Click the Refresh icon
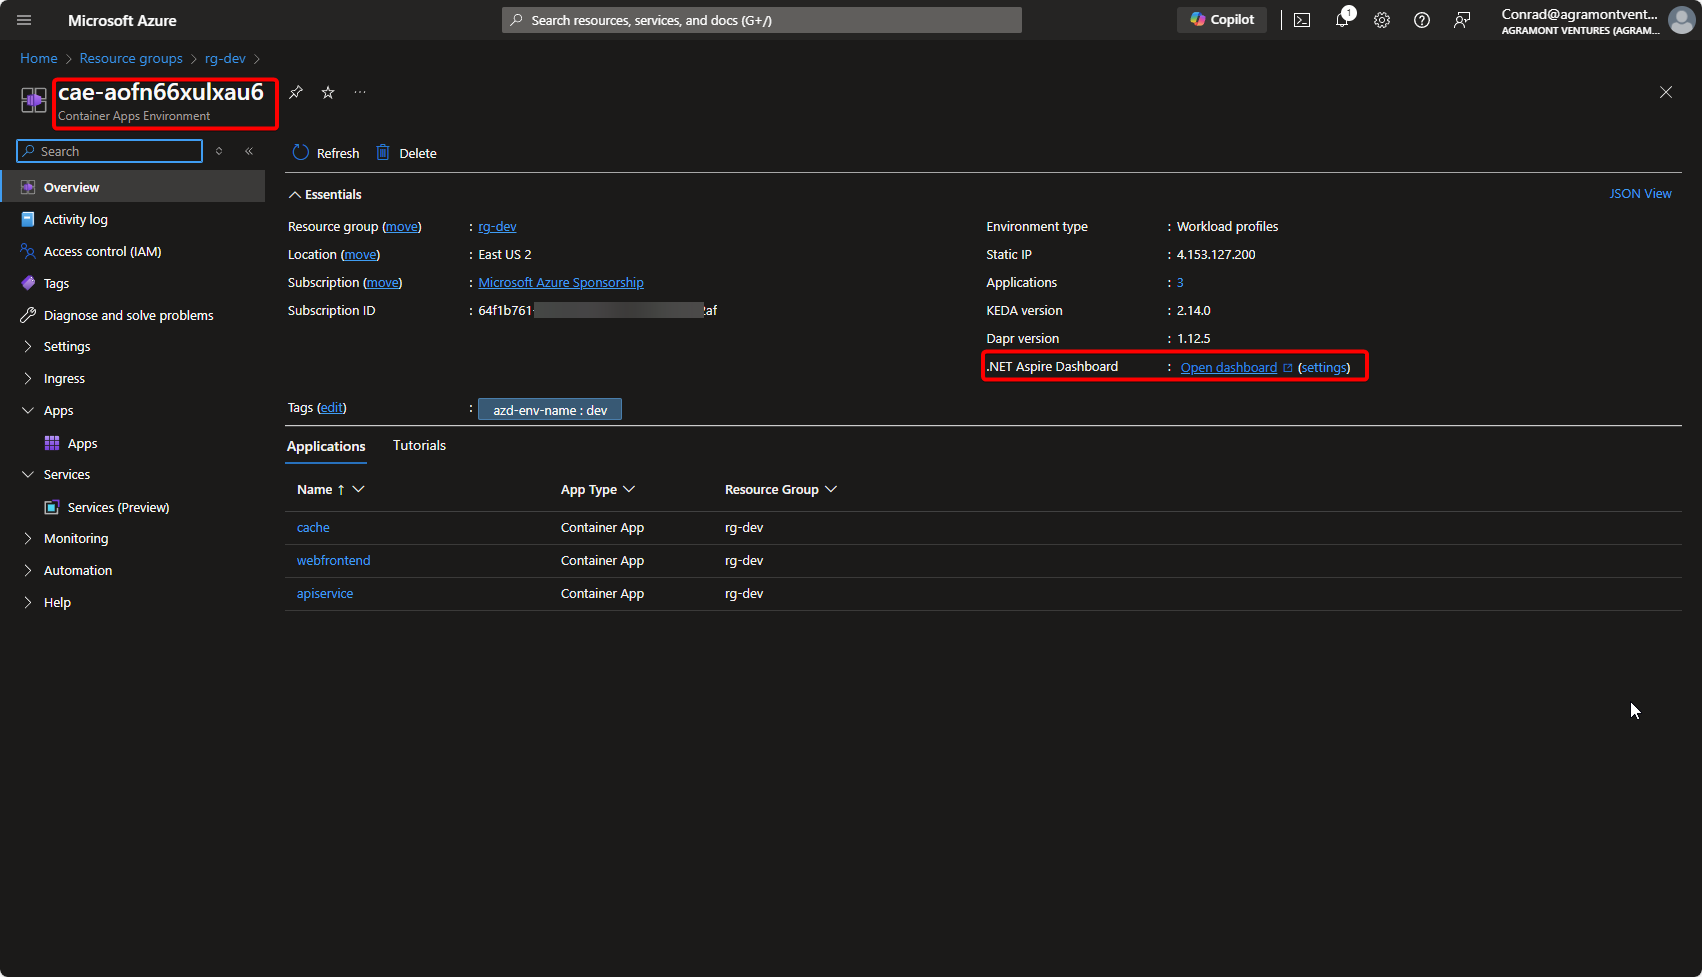Viewport: 1702px width, 977px height. [301, 152]
